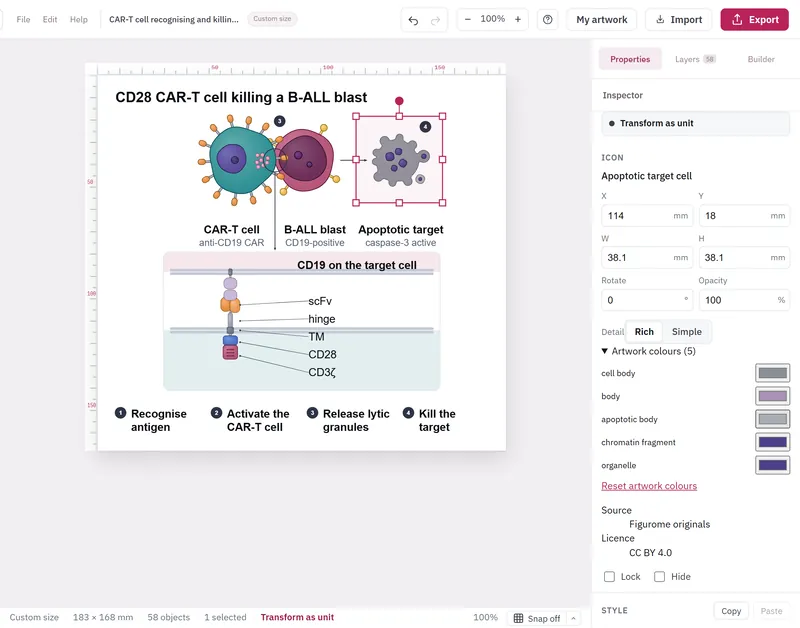Click the document title field
The image size is (800, 628).
[173, 19]
